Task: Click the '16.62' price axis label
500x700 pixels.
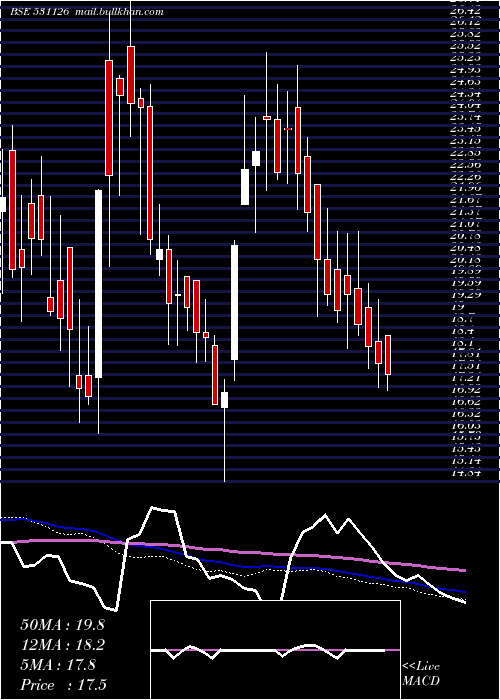Action: (466, 402)
